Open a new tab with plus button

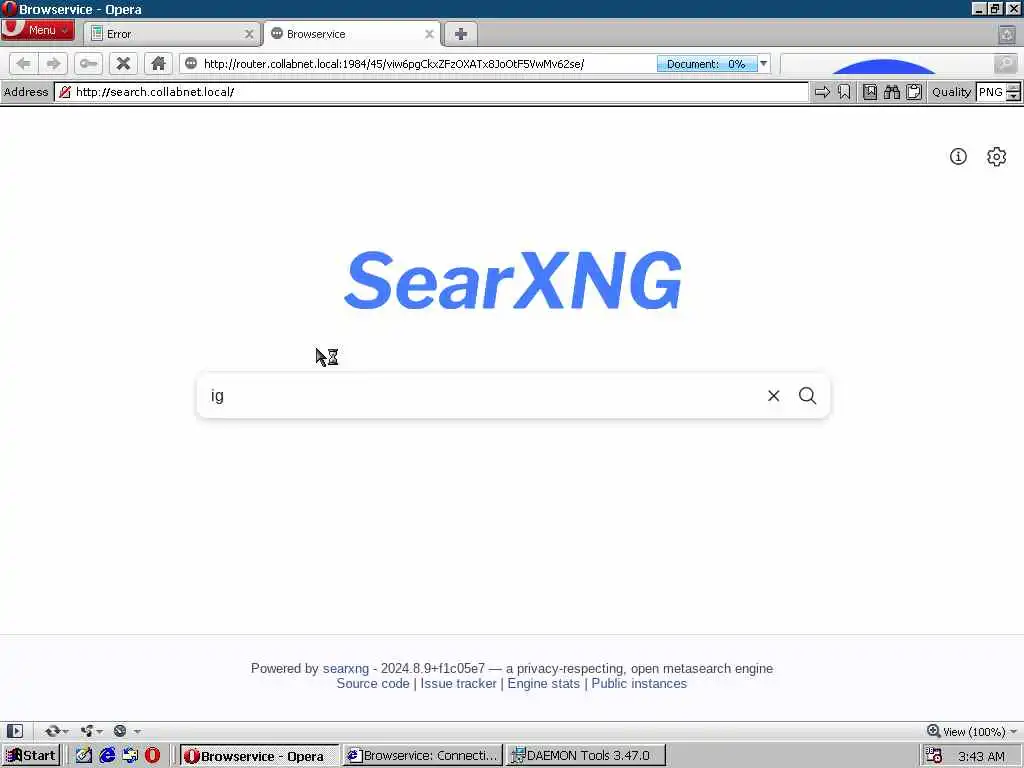click(460, 34)
